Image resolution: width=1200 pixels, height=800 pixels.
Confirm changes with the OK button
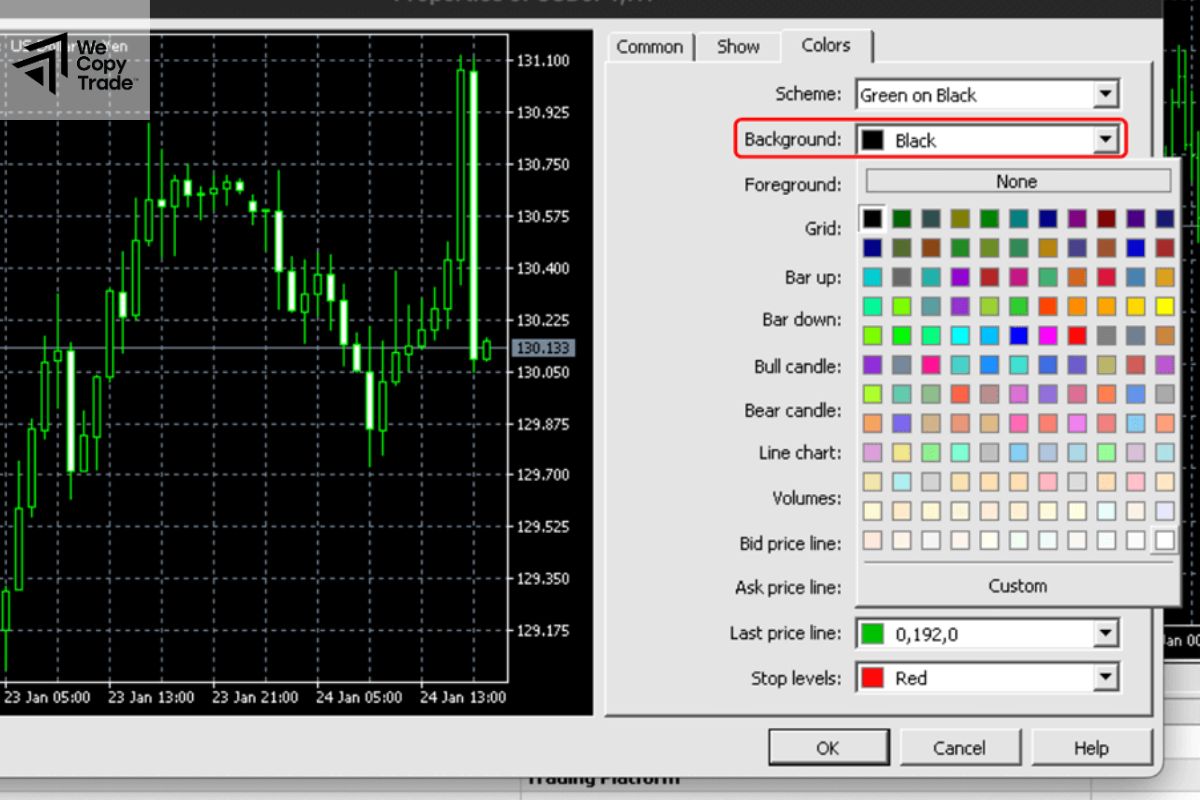coord(828,747)
